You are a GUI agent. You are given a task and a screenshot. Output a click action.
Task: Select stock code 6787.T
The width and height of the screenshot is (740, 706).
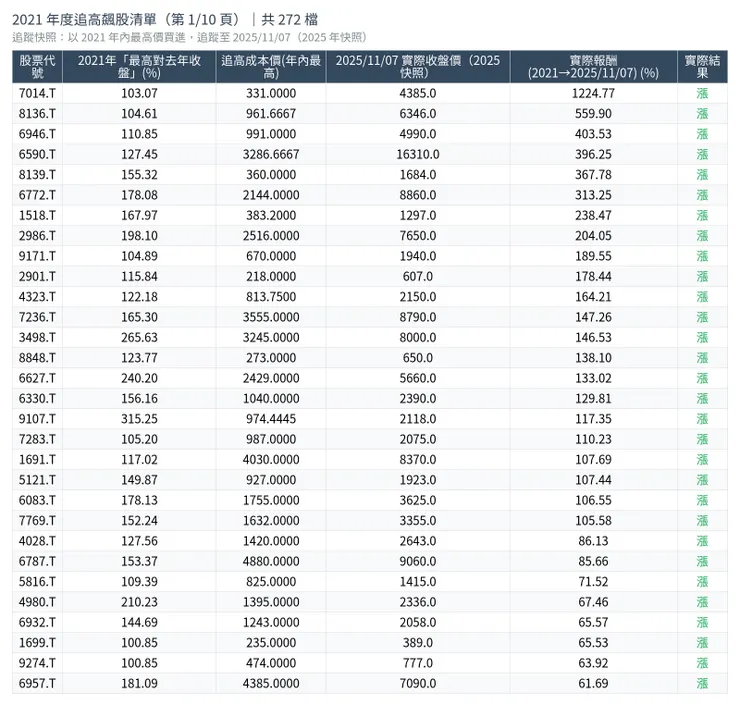(x=37, y=561)
